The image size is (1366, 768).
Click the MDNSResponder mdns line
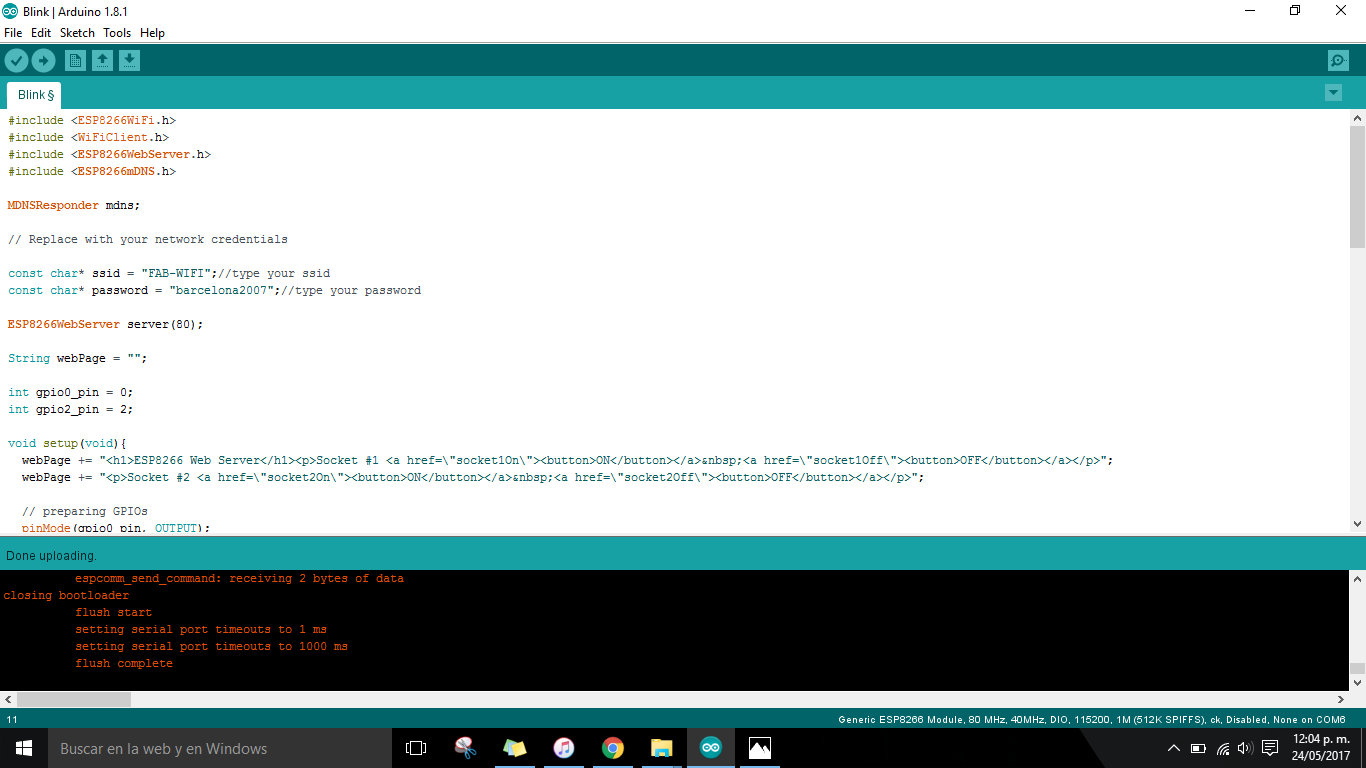(x=74, y=205)
